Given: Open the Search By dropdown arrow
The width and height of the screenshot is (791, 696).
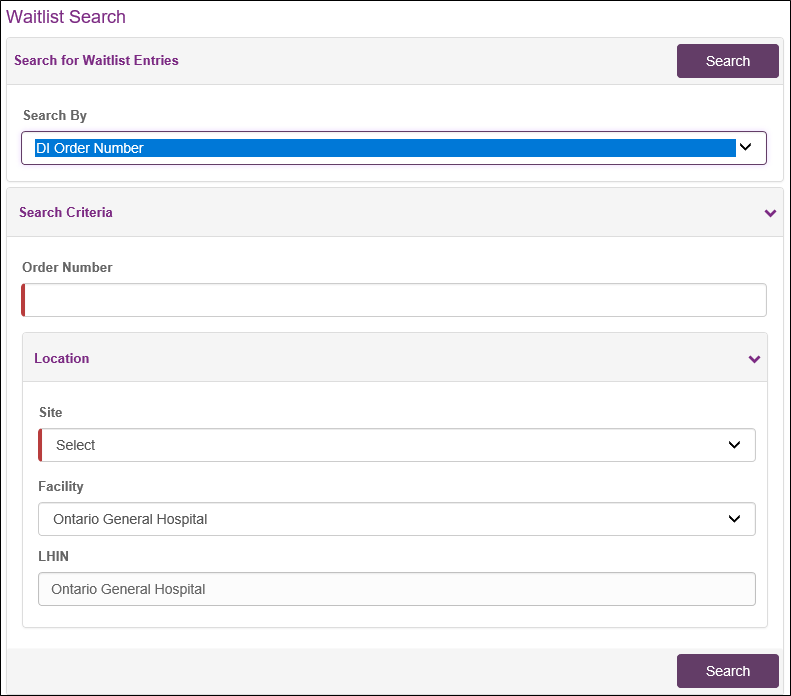Looking at the screenshot, I should point(745,147).
